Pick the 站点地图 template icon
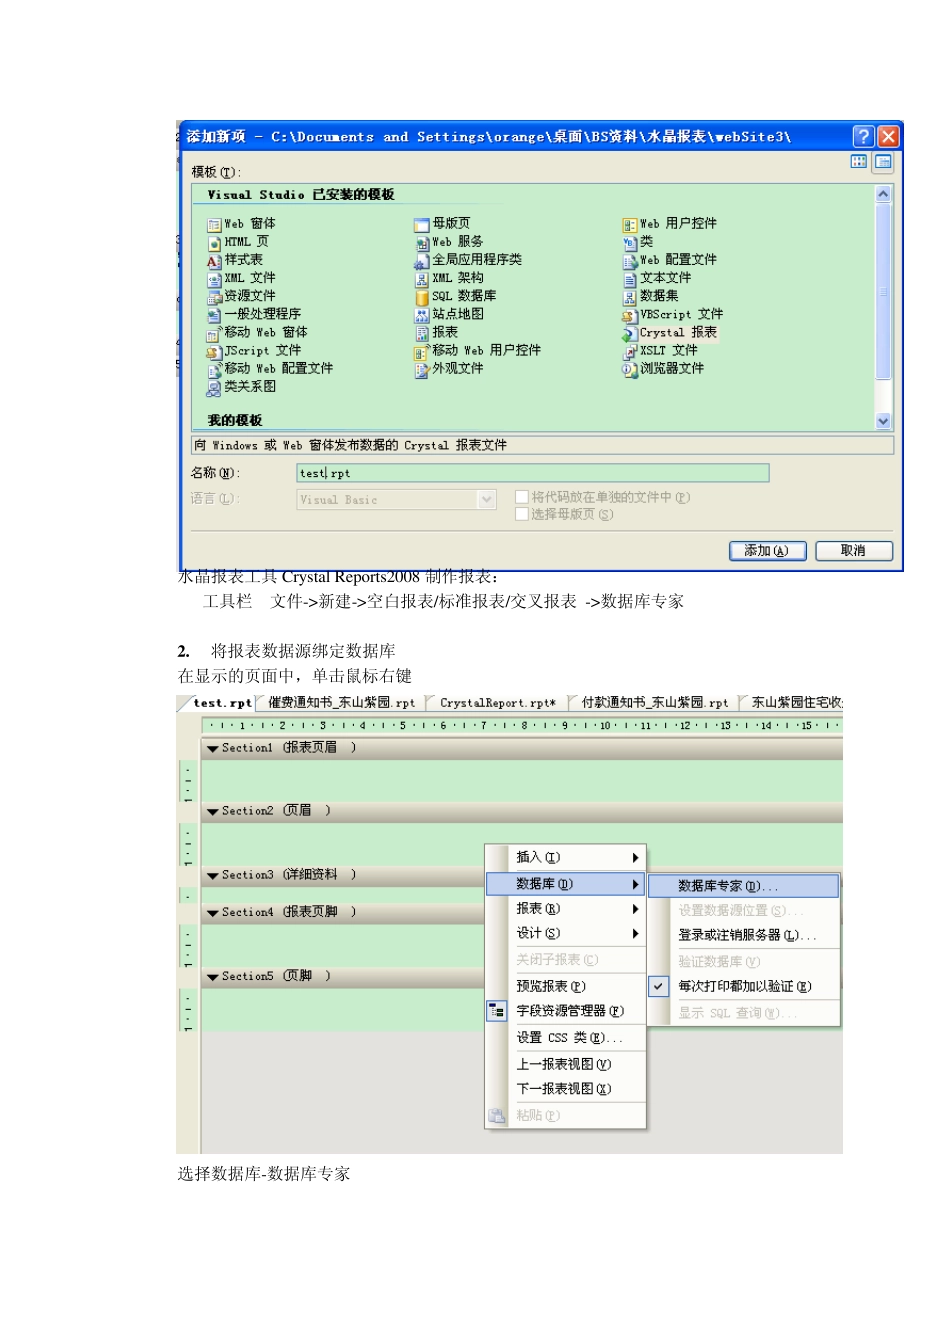Screen dimensions: 950x1344 (422, 315)
